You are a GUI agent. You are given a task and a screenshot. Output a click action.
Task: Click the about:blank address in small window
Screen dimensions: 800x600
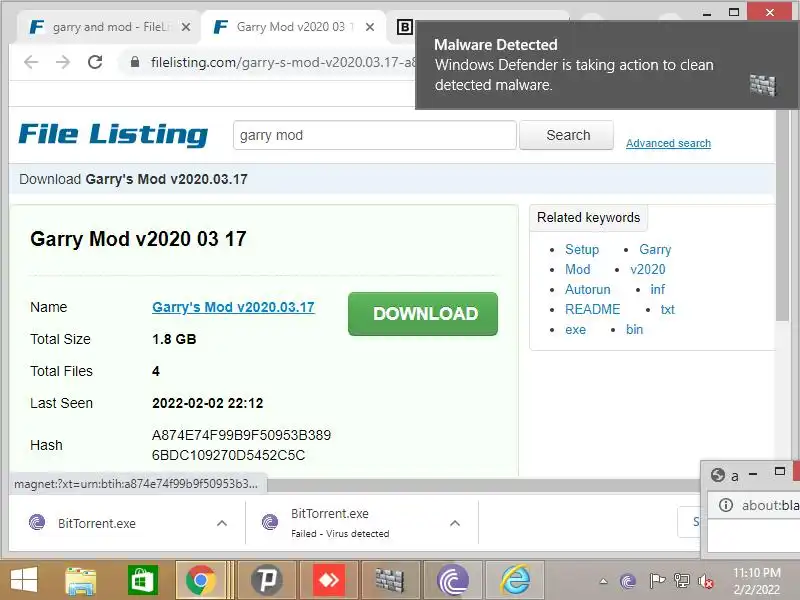(x=770, y=505)
